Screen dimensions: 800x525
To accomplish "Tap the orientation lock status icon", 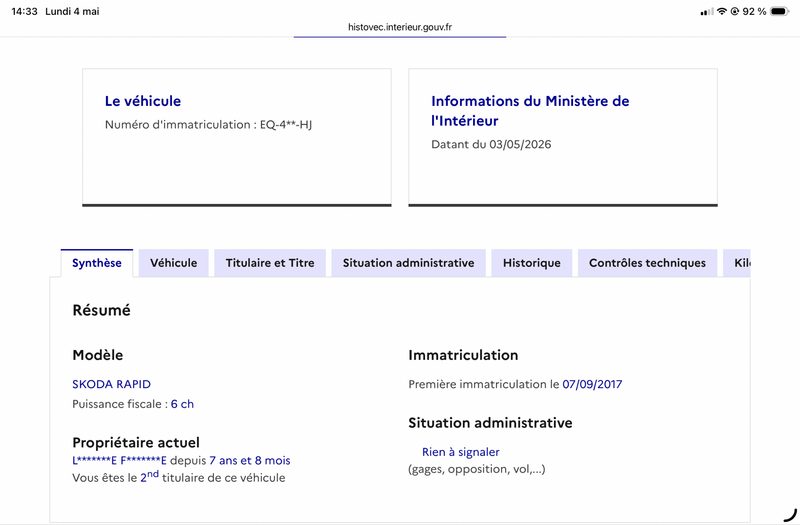I will tap(735, 11).
